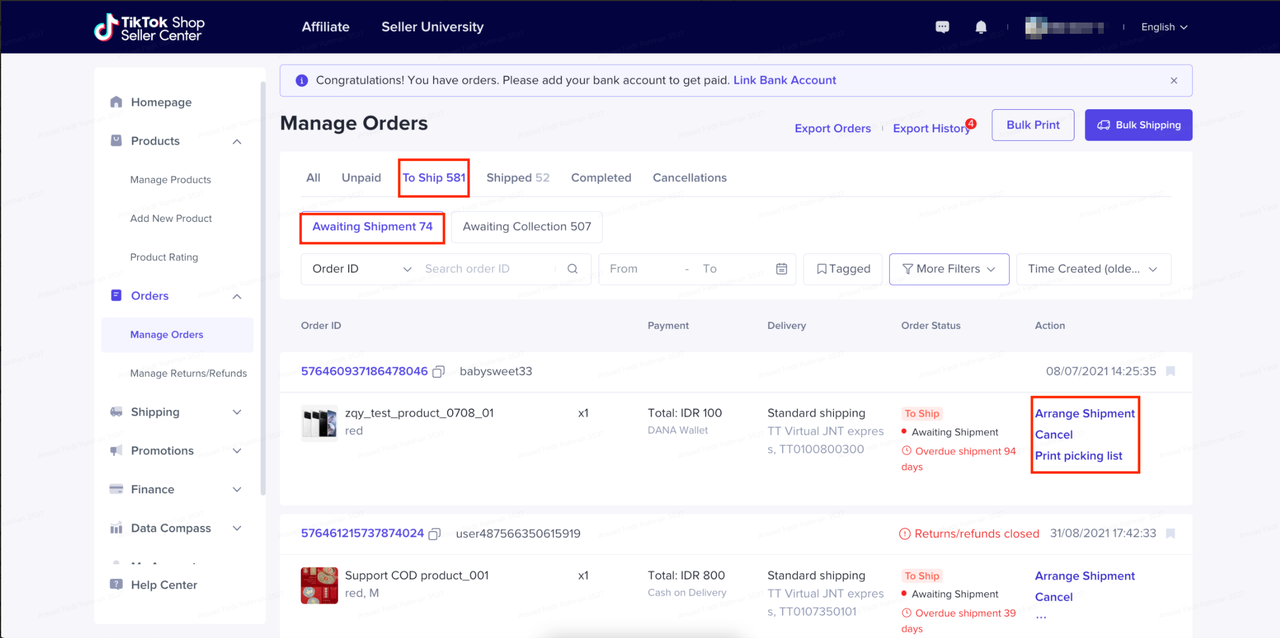Click the Bulk Shipping button
The height and width of the screenshot is (638, 1280).
coord(1138,125)
